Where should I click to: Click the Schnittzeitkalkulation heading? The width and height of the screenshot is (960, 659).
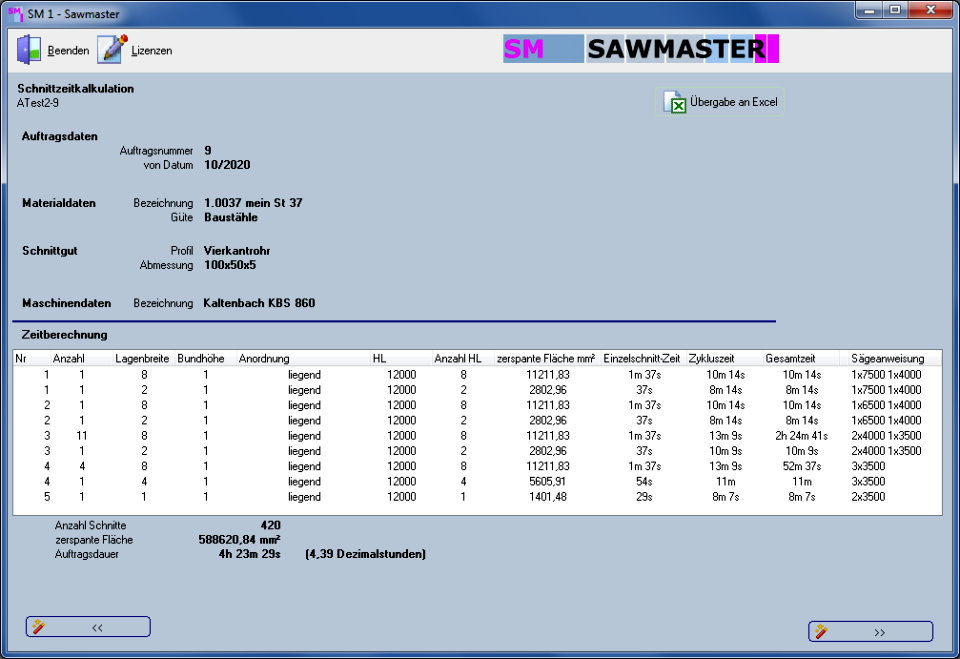pos(75,88)
